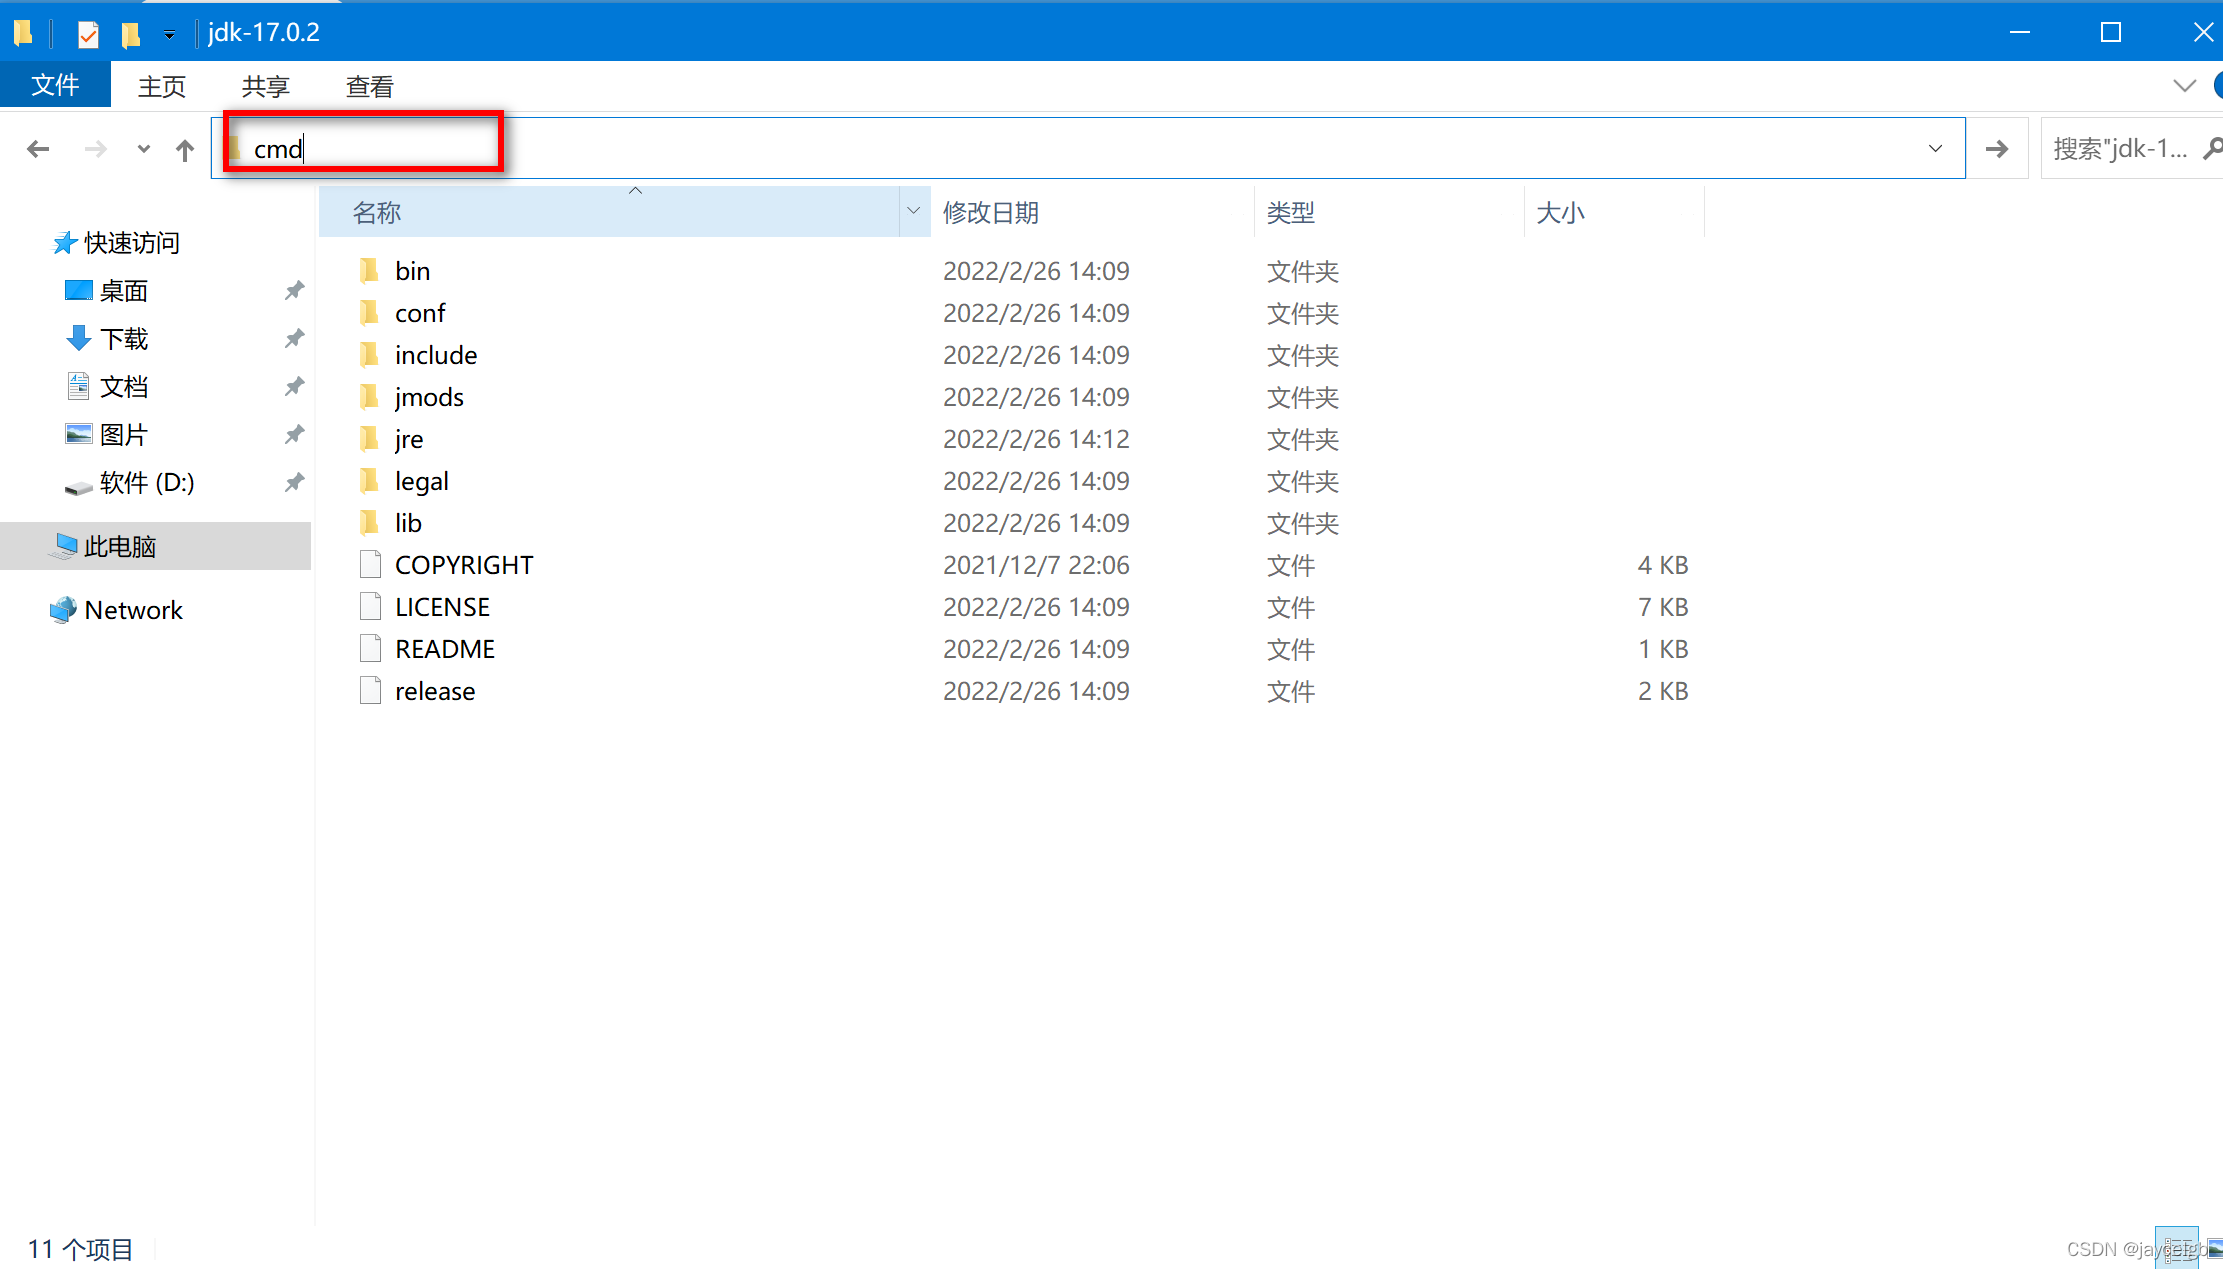Click the search magnifier icon
The width and height of the screenshot is (2223, 1269).
click(x=2211, y=149)
